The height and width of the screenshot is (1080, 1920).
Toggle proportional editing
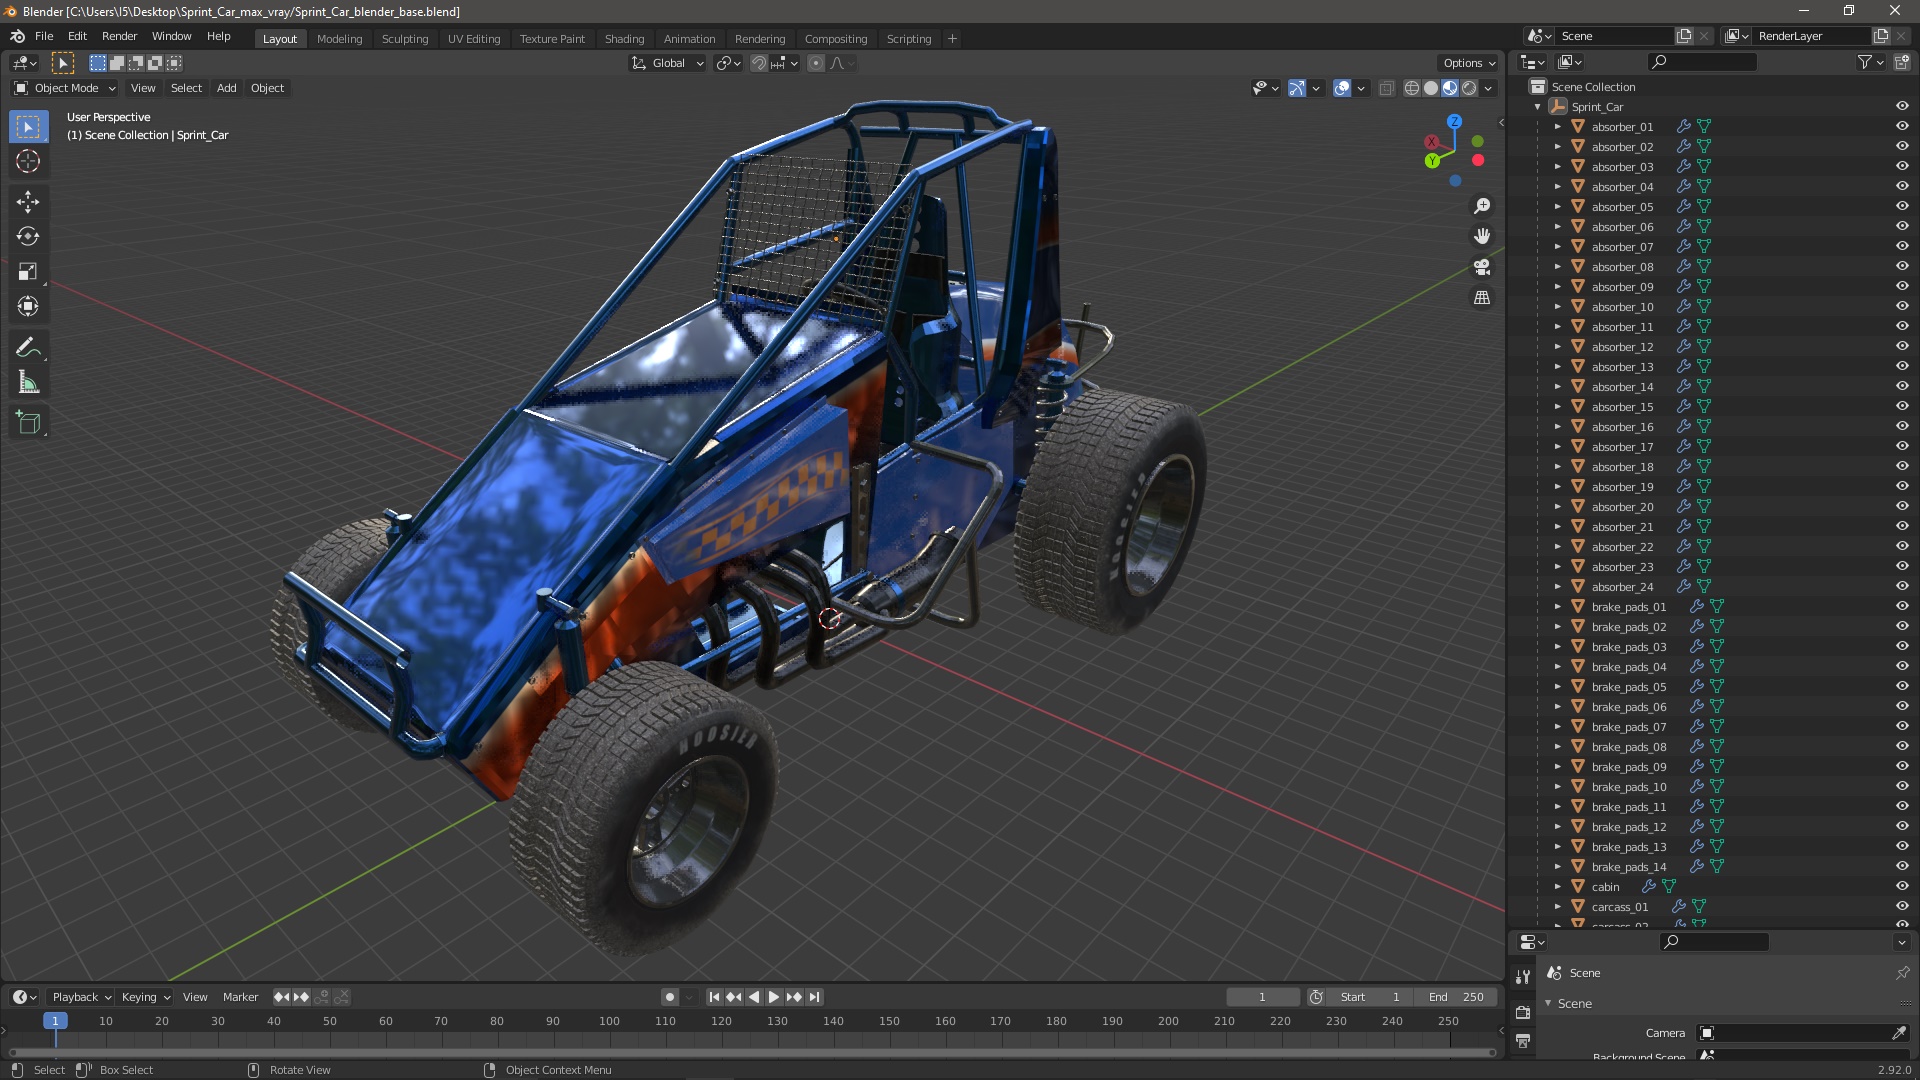coord(816,63)
